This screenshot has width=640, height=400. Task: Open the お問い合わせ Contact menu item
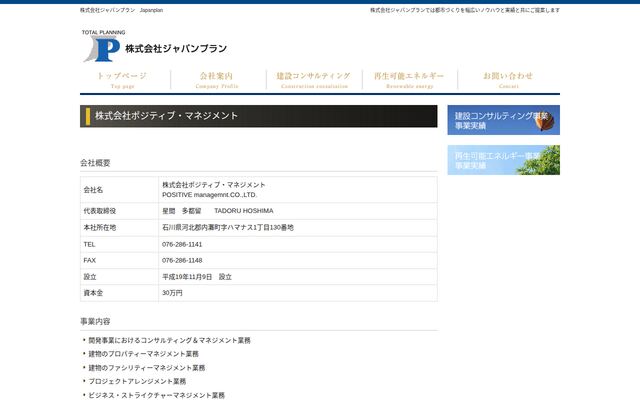click(508, 80)
